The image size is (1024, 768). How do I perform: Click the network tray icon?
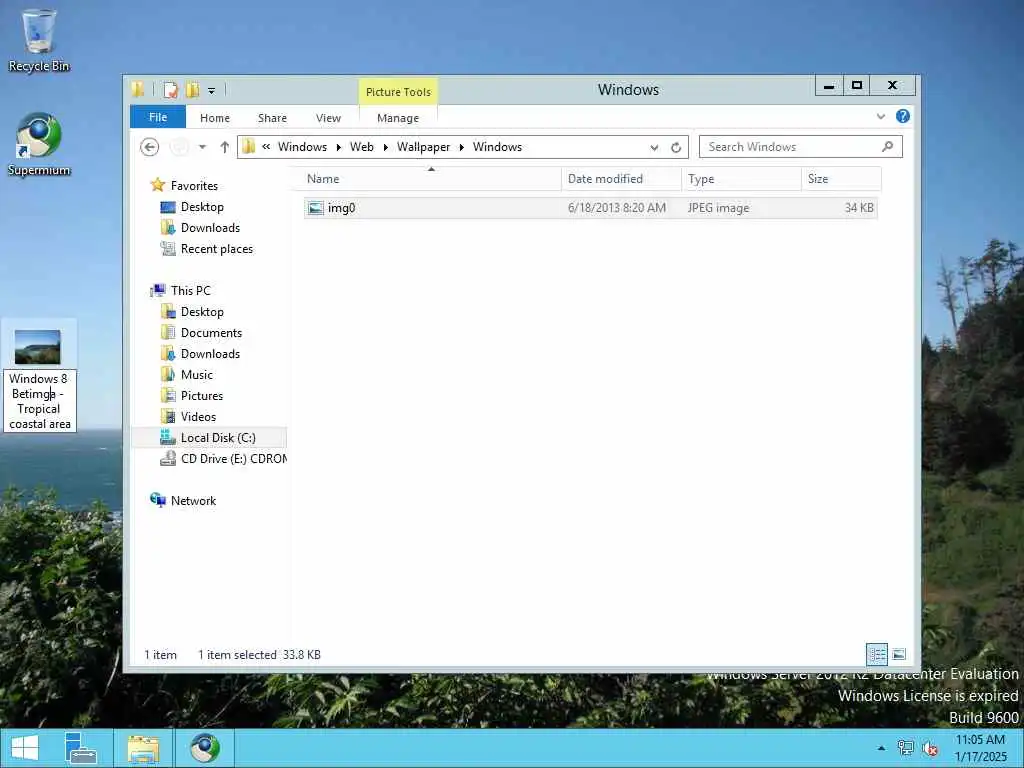905,748
